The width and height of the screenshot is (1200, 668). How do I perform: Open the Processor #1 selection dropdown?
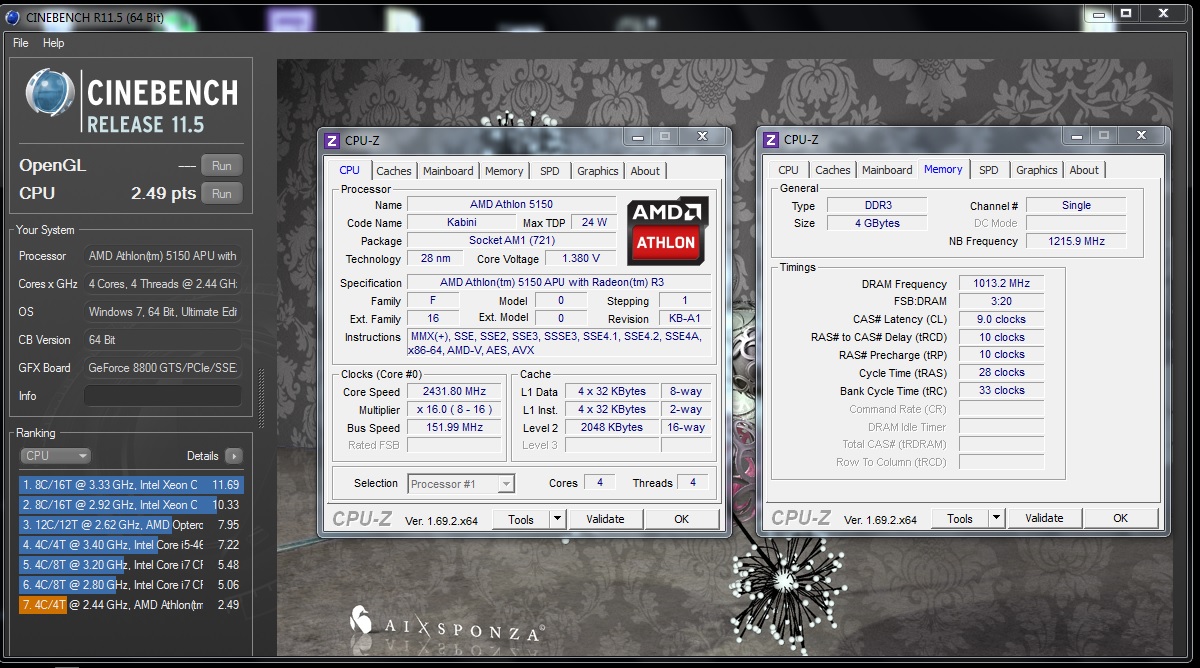[461, 484]
